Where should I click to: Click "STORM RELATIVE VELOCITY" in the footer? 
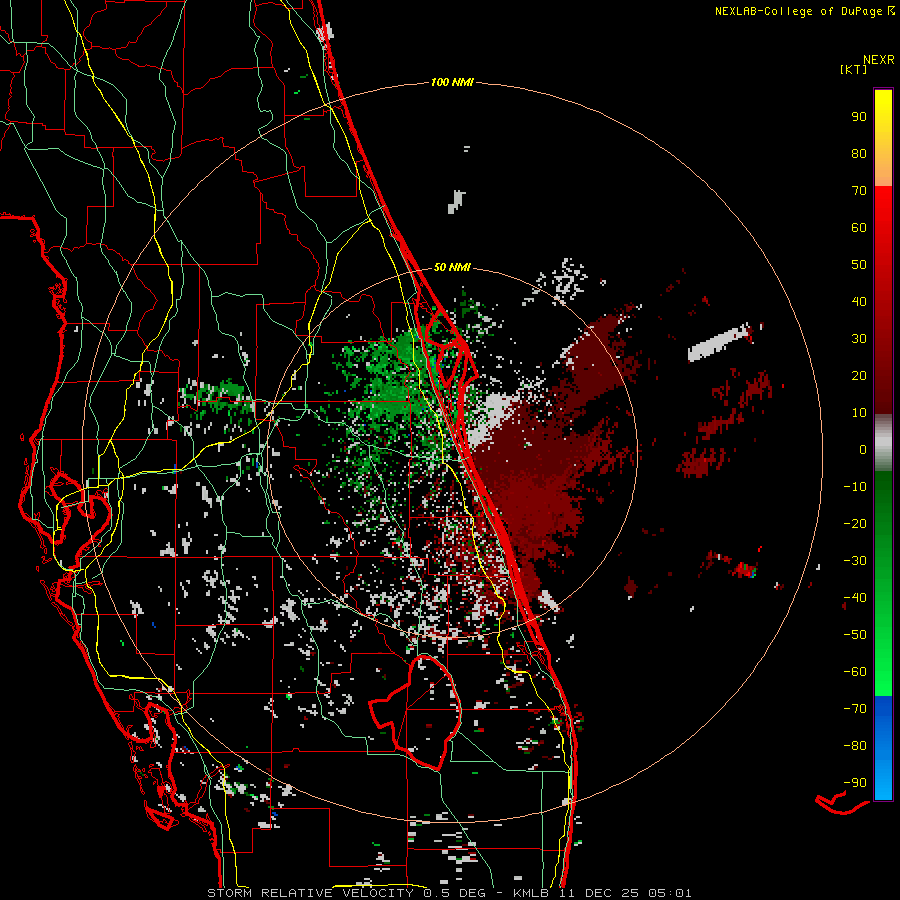click(310, 893)
